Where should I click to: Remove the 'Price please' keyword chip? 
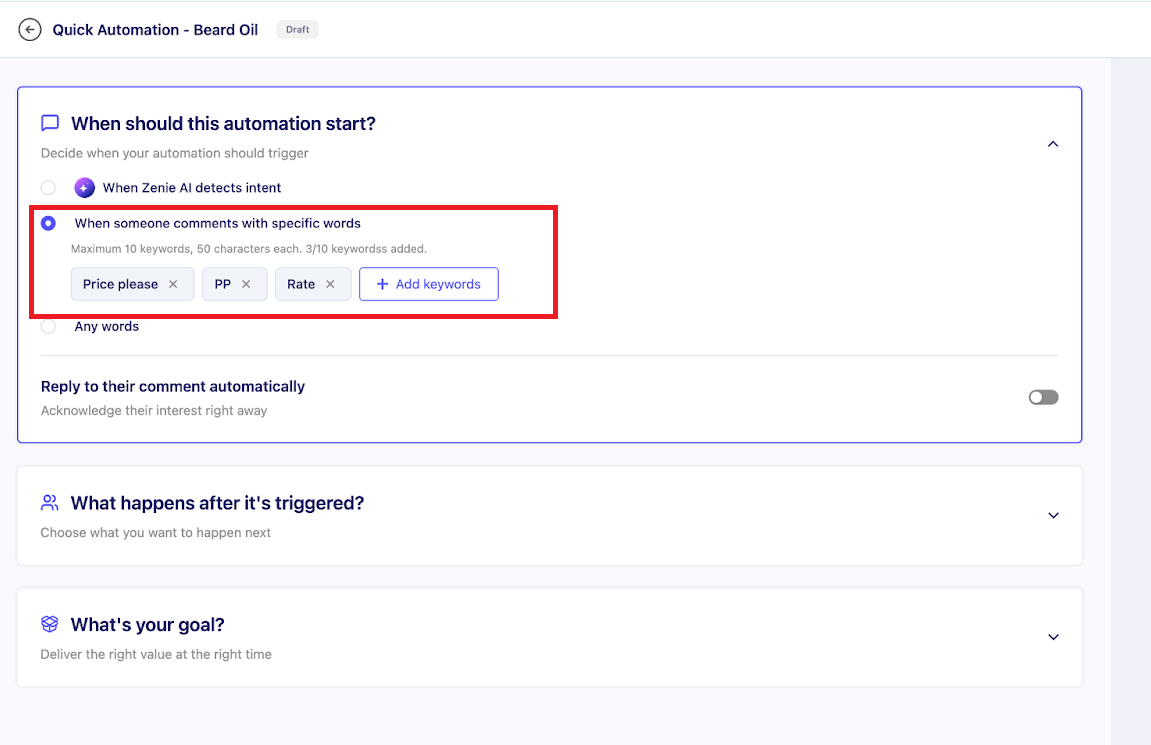click(x=173, y=284)
